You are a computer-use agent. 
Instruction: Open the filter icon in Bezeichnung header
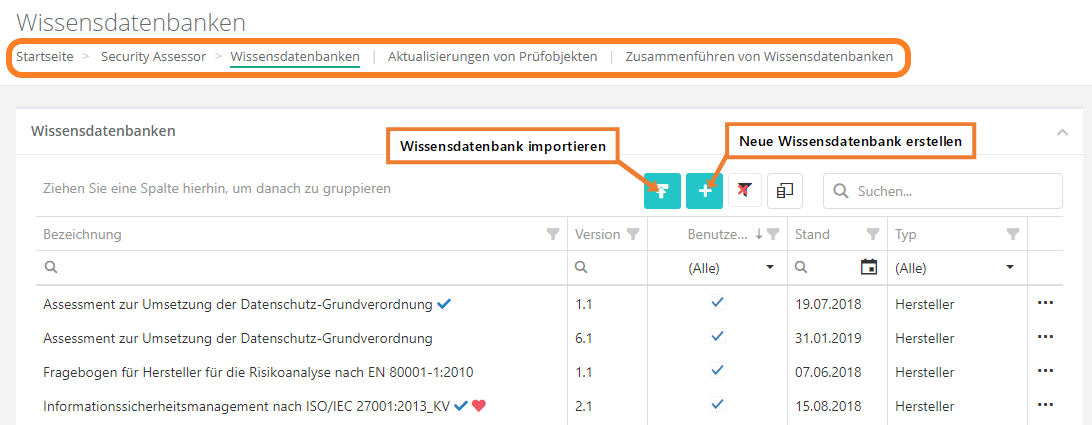(x=553, y=234)
